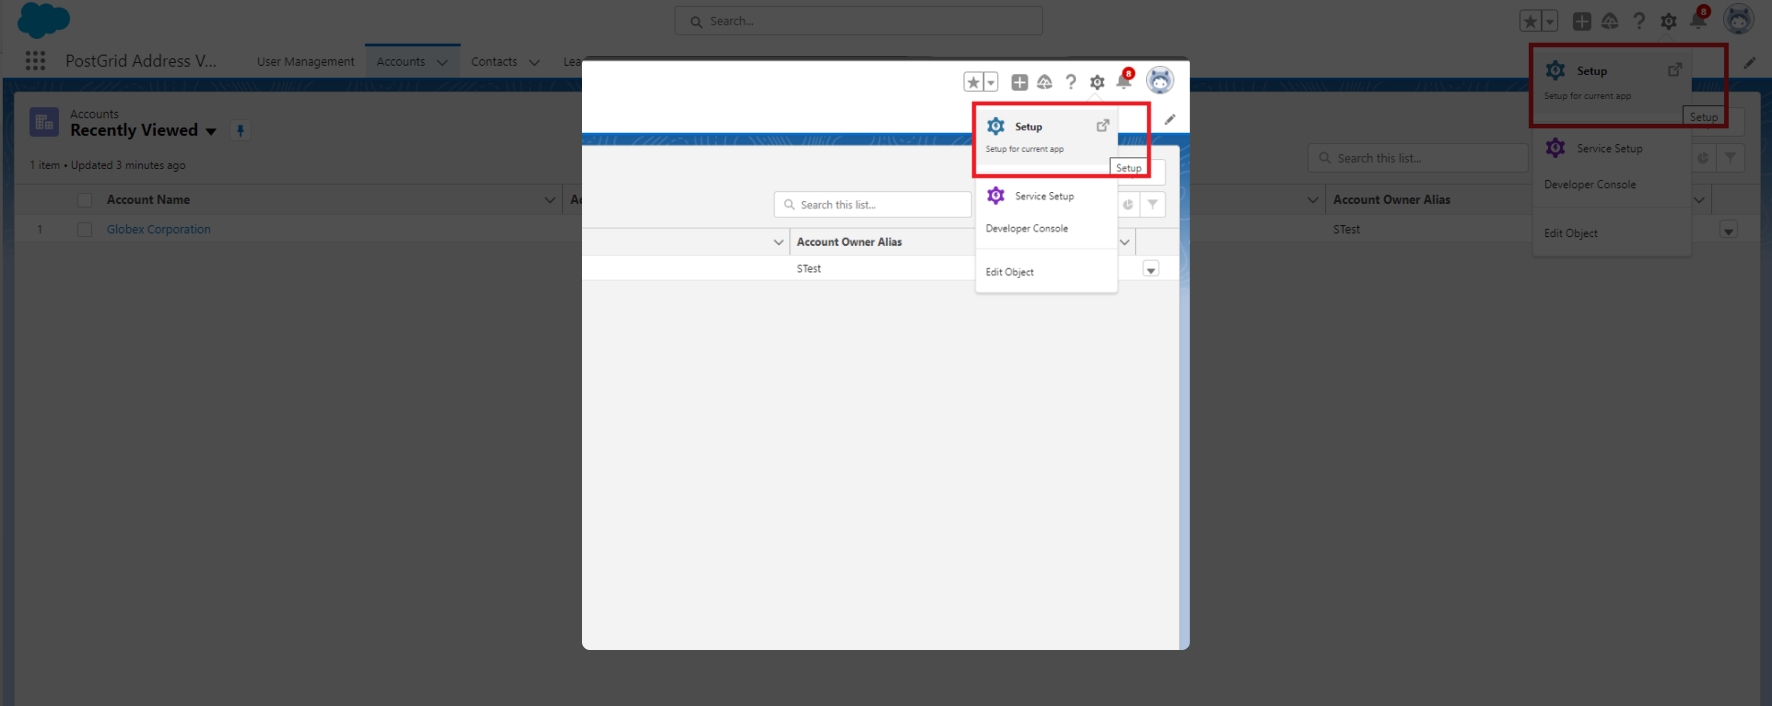
Task: Open the Contacts tab chevron menu
Action: pyautogui.click(x=534, y=62)
